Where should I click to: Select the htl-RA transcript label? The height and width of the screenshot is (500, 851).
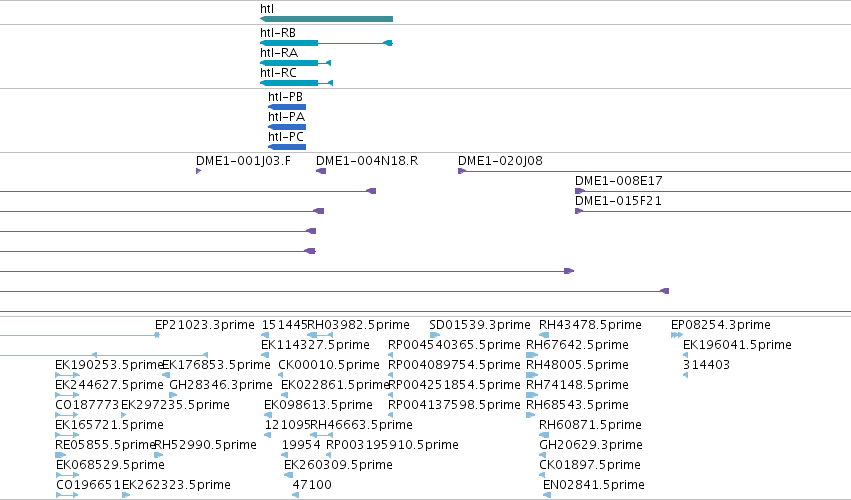[x=279, y=53]
